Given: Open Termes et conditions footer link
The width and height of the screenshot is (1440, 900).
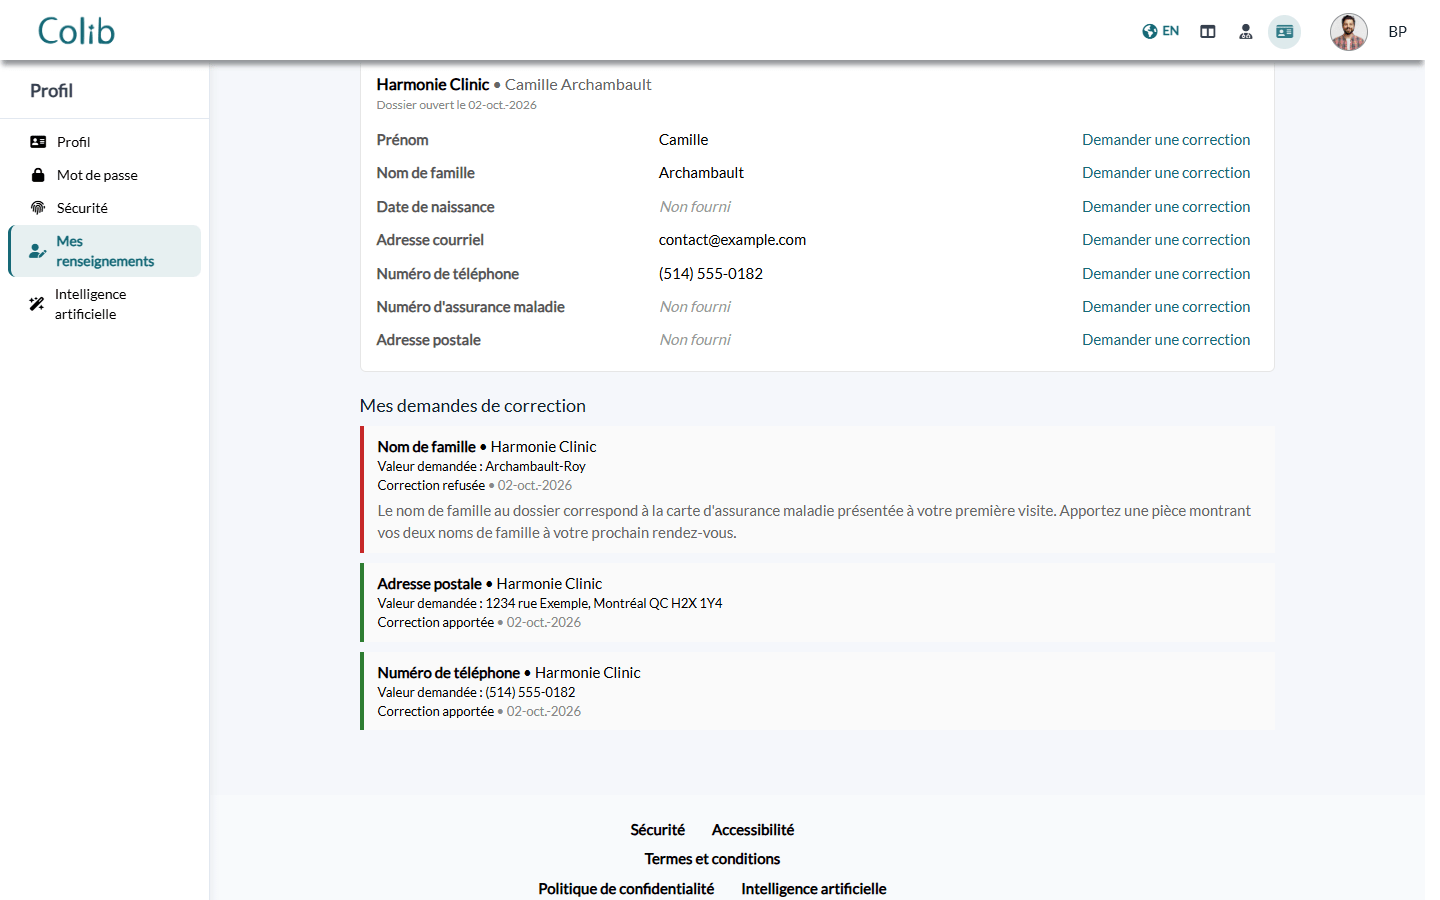Looking at the screenshot, I should (x=712, y=859).
